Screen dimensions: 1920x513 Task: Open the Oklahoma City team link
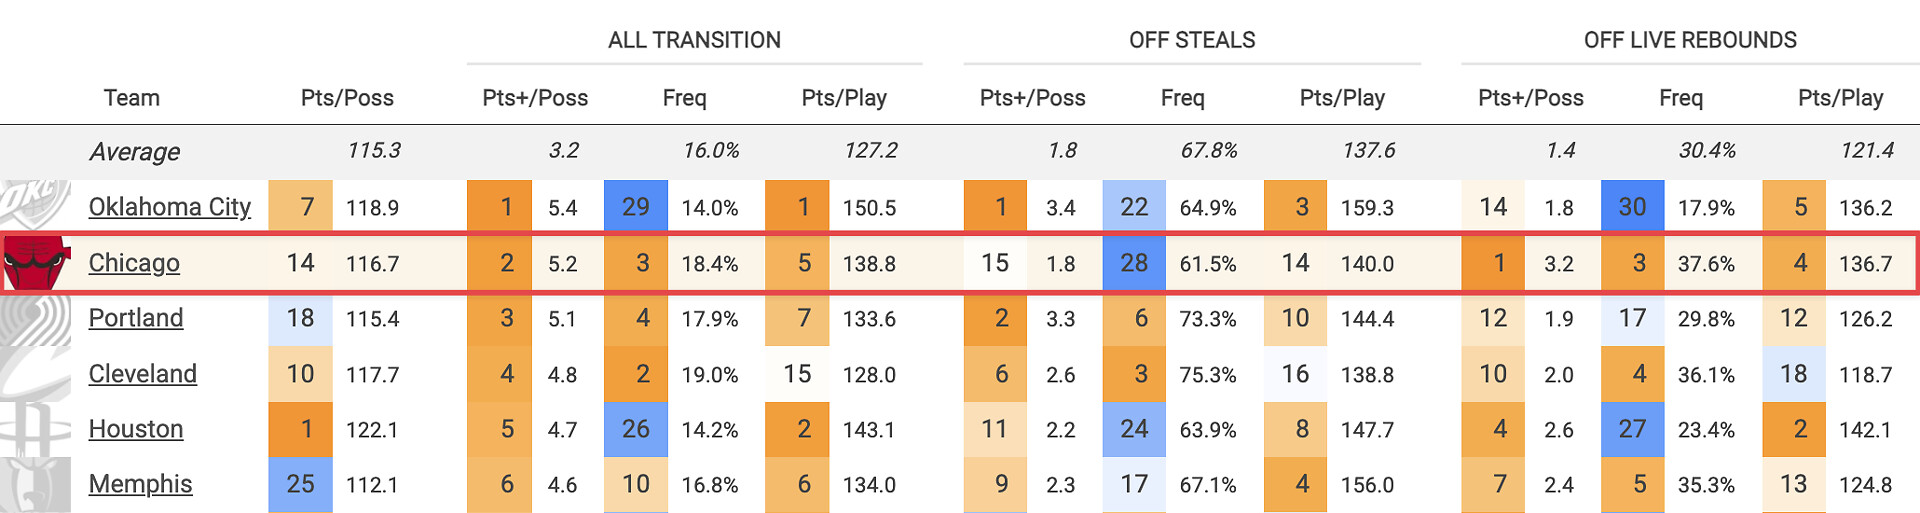click(169, 207)
